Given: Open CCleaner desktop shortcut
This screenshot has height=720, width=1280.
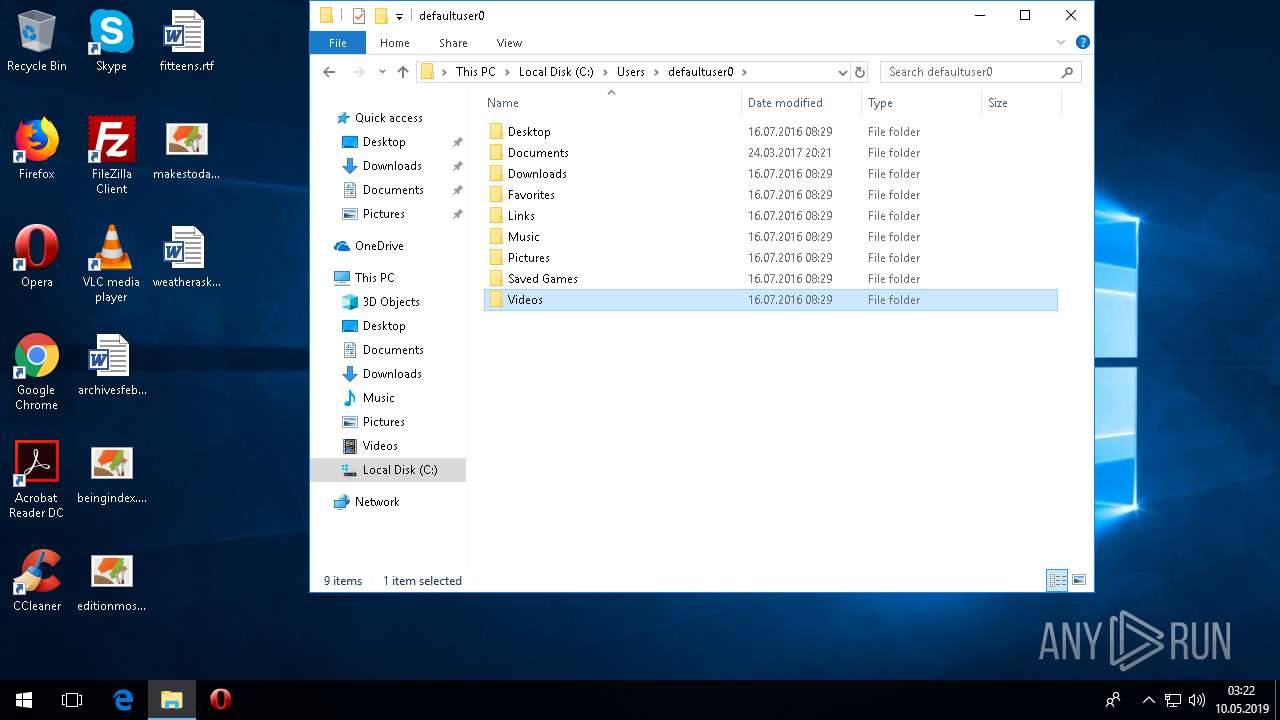Looking at the screenshot, I should click(x=37, y=582).
